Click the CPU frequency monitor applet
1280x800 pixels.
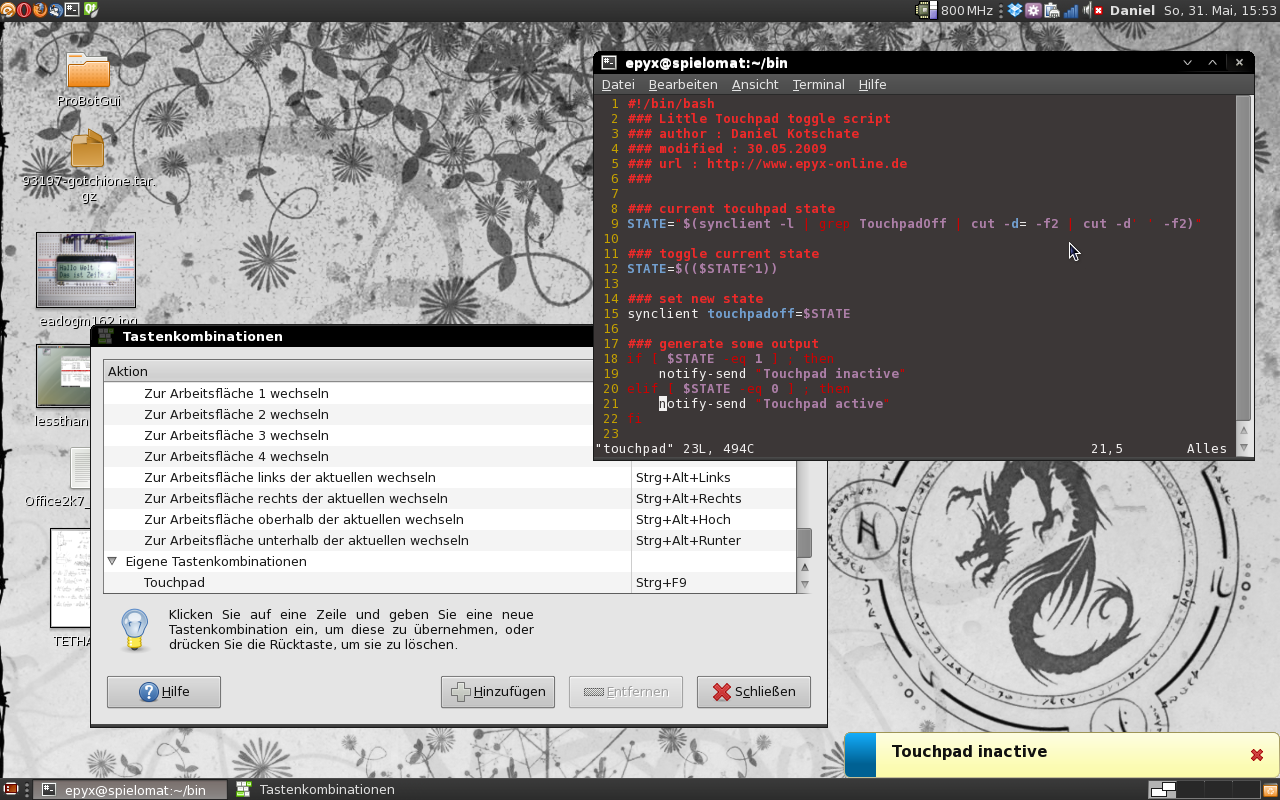955,10
